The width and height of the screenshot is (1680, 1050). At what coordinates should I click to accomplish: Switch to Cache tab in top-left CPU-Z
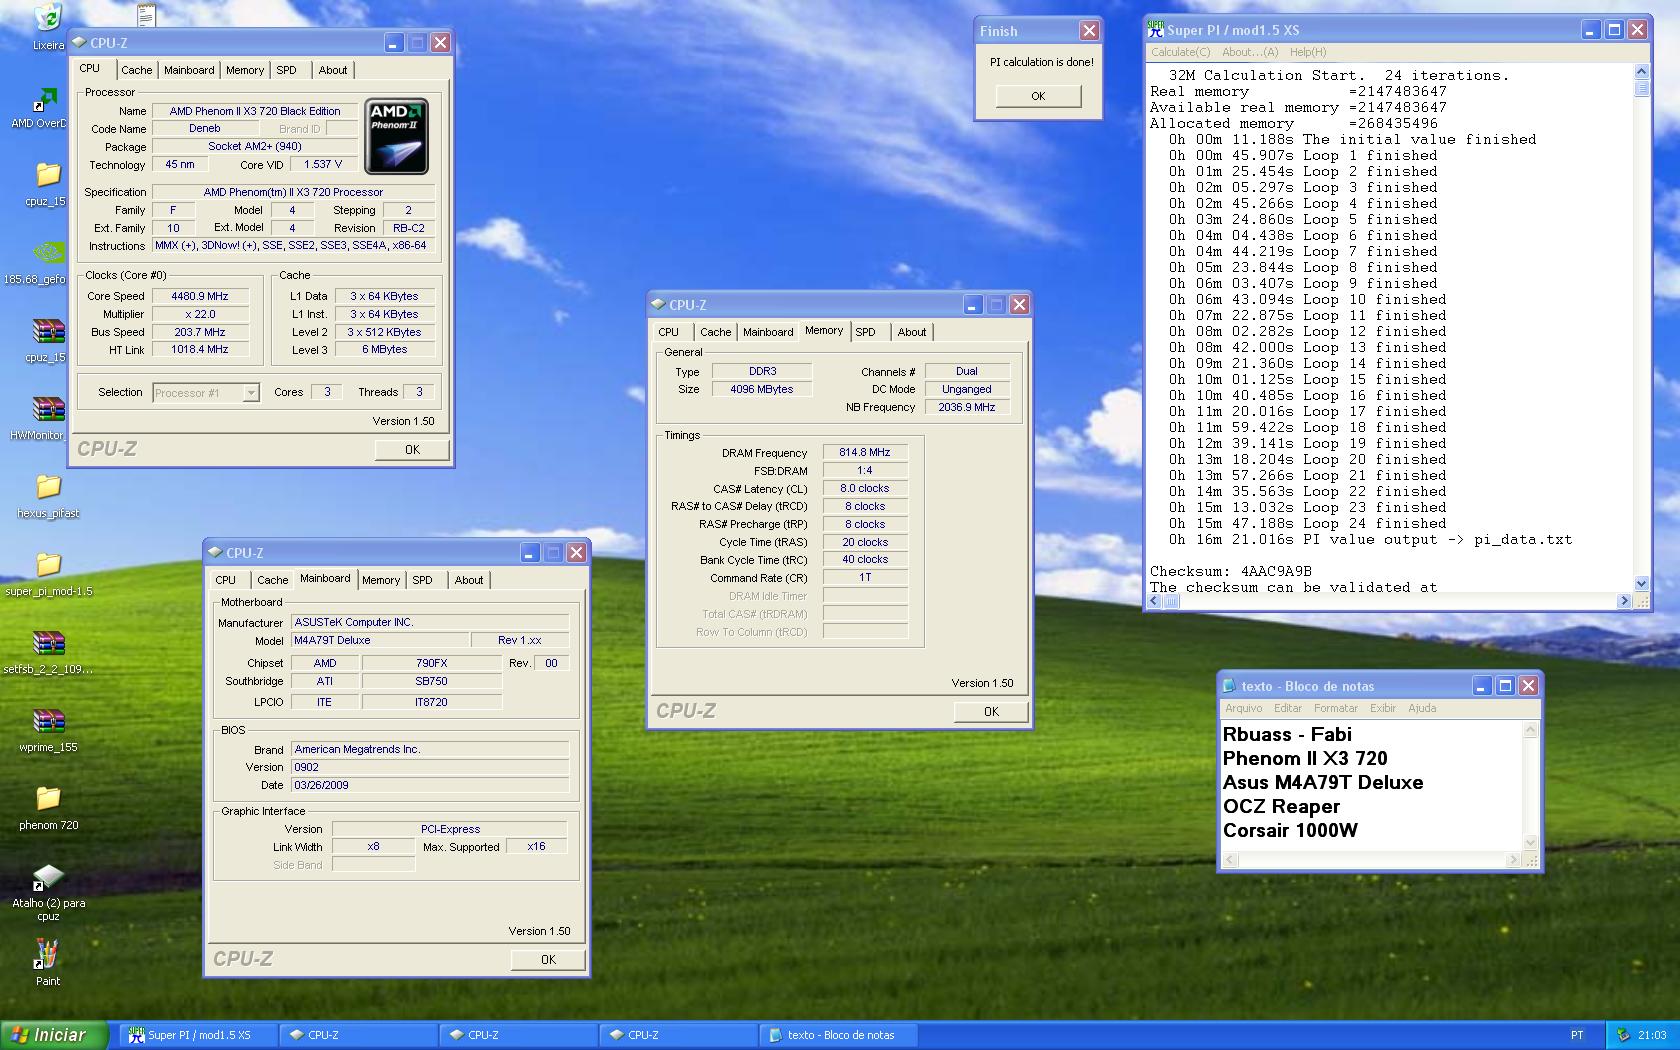137,70
